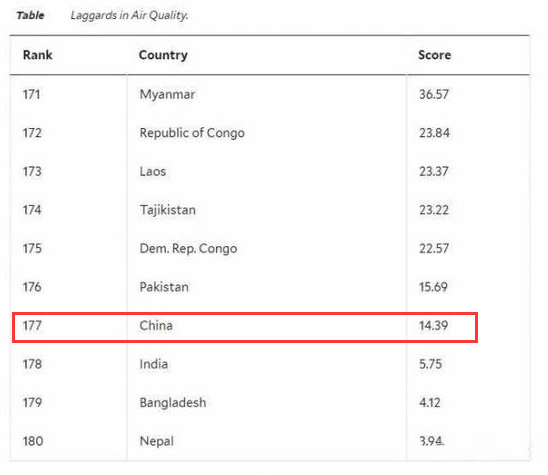Select the Myanmar country cell

pos(167,94)
